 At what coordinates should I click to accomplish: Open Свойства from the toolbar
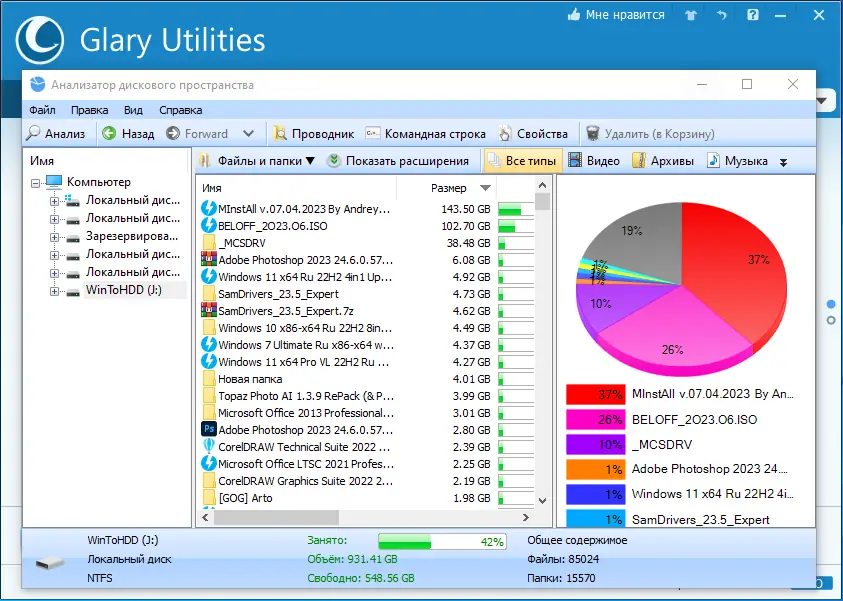click(533, 133)
